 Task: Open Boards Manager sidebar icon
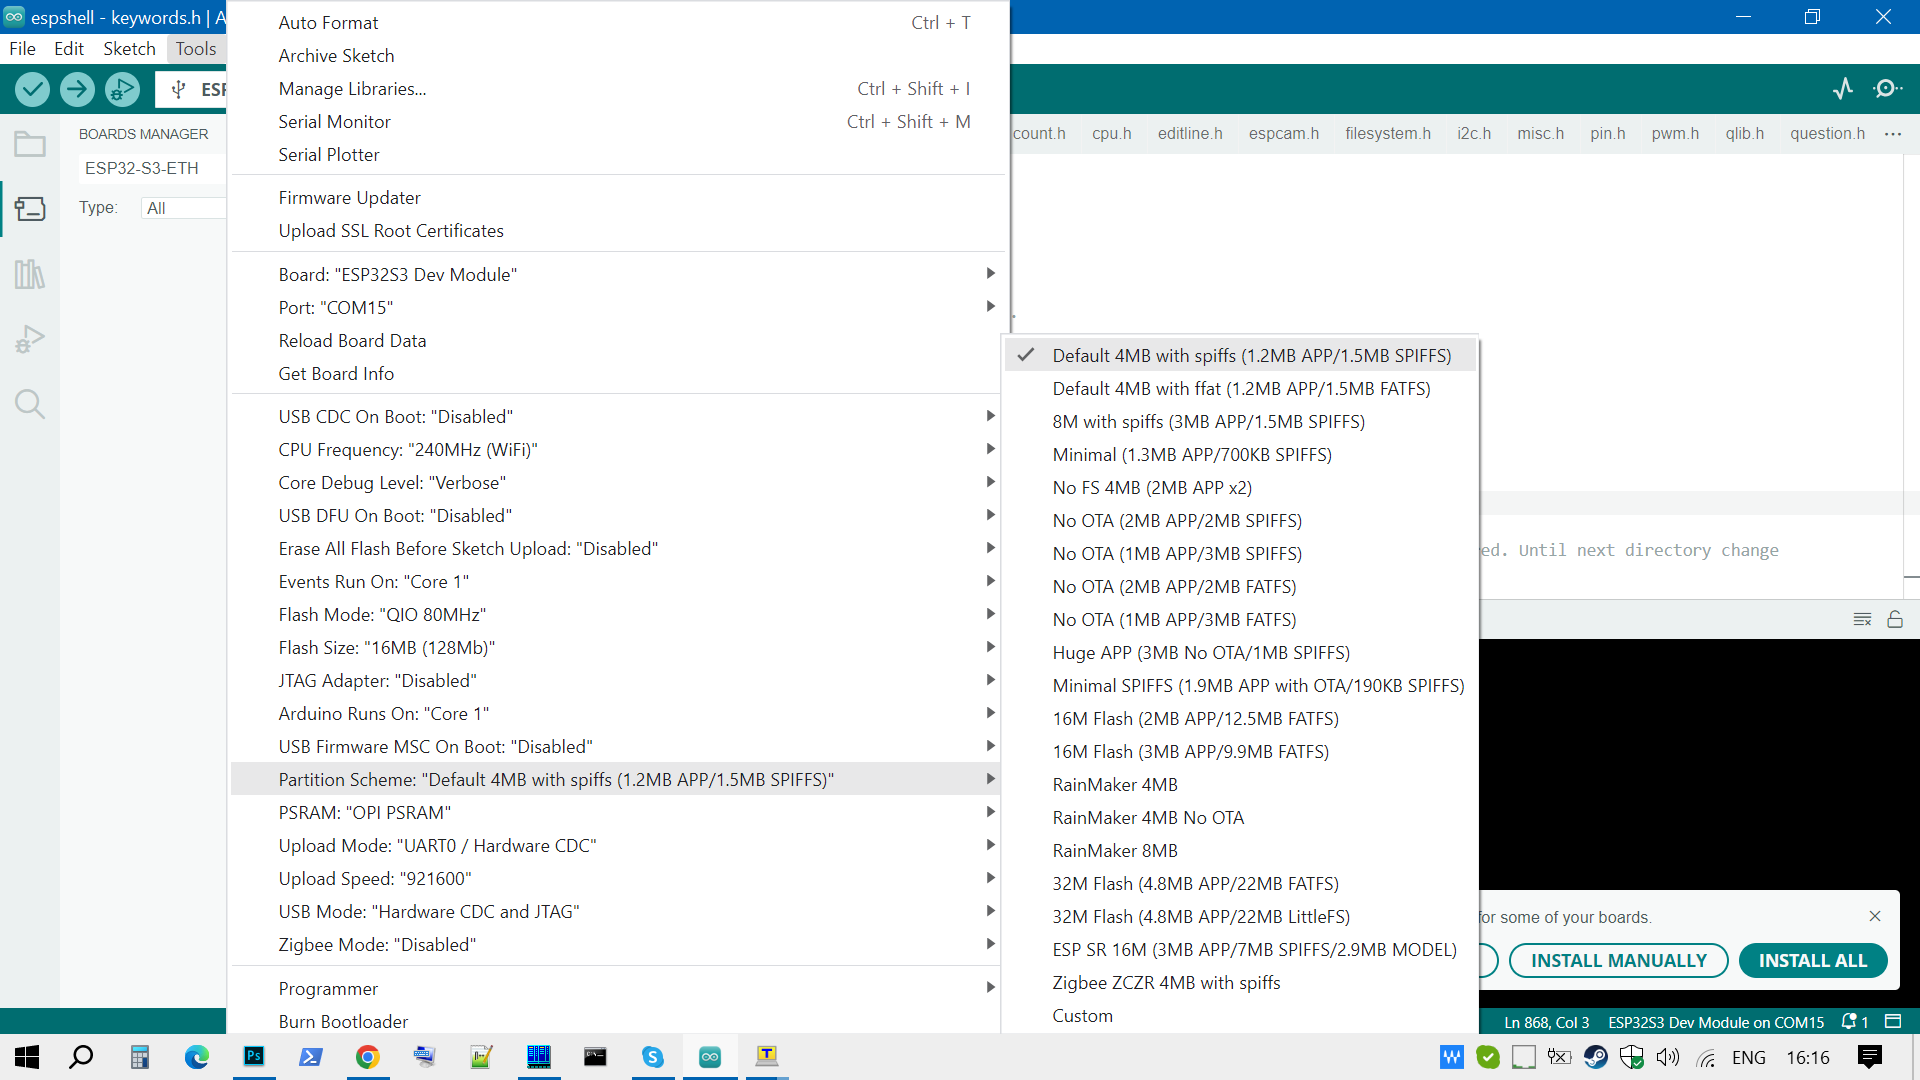tap(30, 209)
